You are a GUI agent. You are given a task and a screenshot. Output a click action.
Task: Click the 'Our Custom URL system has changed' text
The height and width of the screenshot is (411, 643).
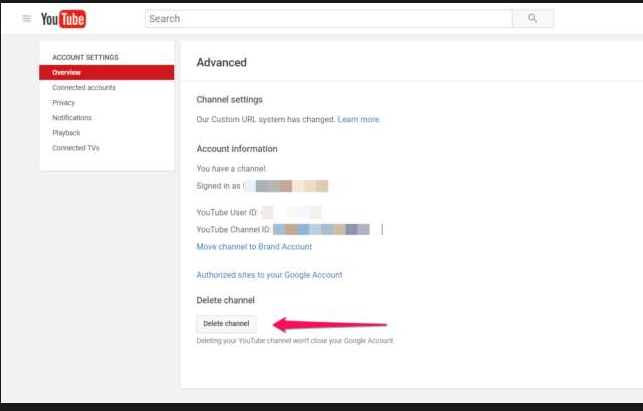(266, 119)
